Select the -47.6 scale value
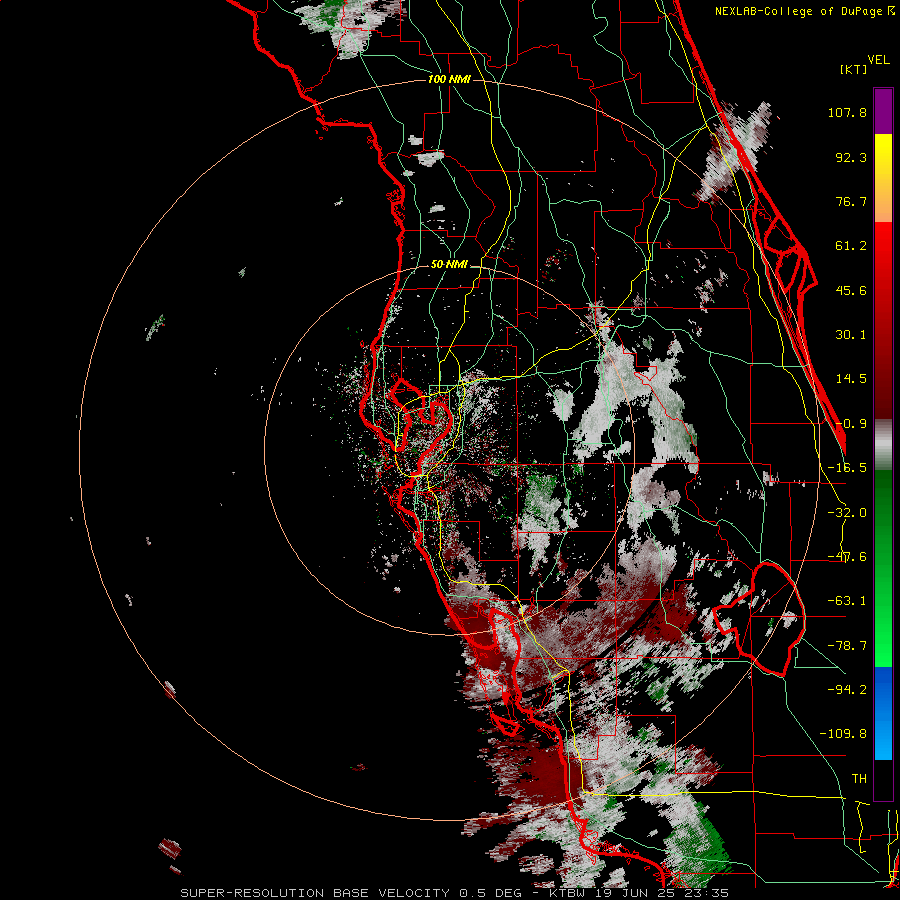 point(847,557)
